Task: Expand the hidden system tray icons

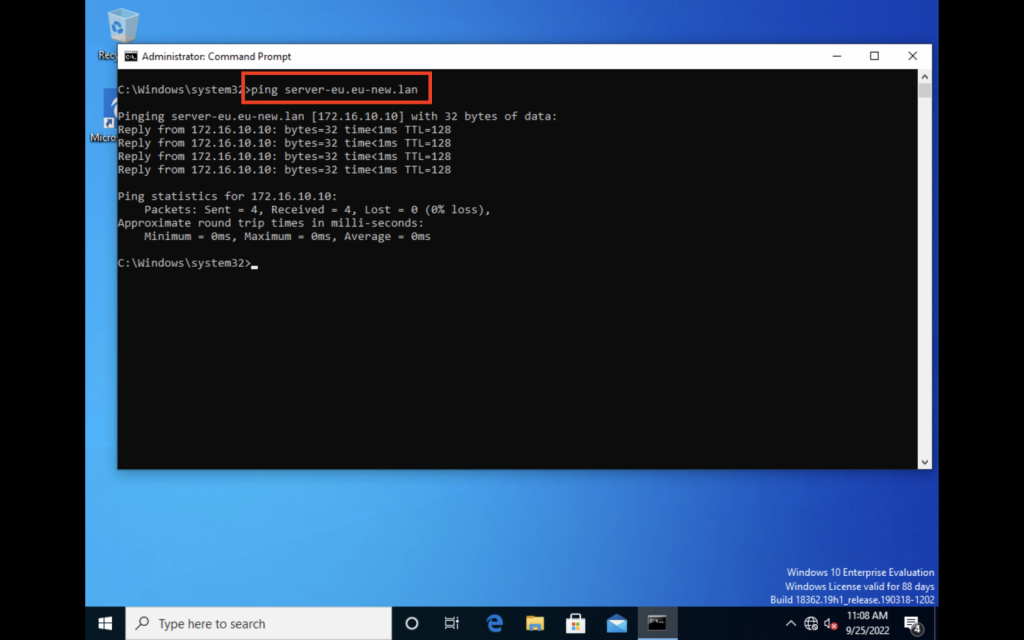Action: pos(791,624)
